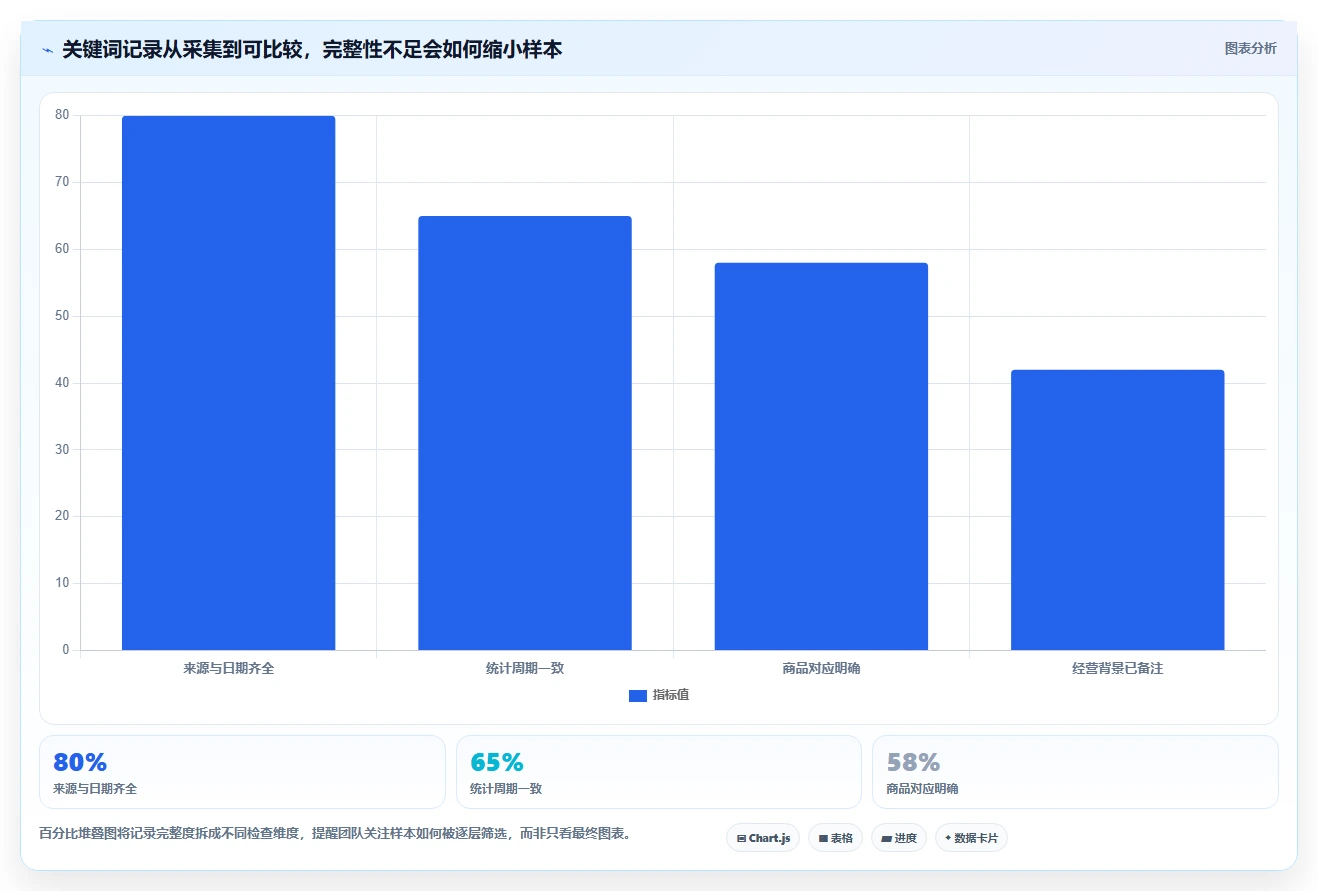Open the 65% 统计周期一致 stat card
Image resolution: width=1318 pixels, height=891 pixels.
tap(658, 772)
